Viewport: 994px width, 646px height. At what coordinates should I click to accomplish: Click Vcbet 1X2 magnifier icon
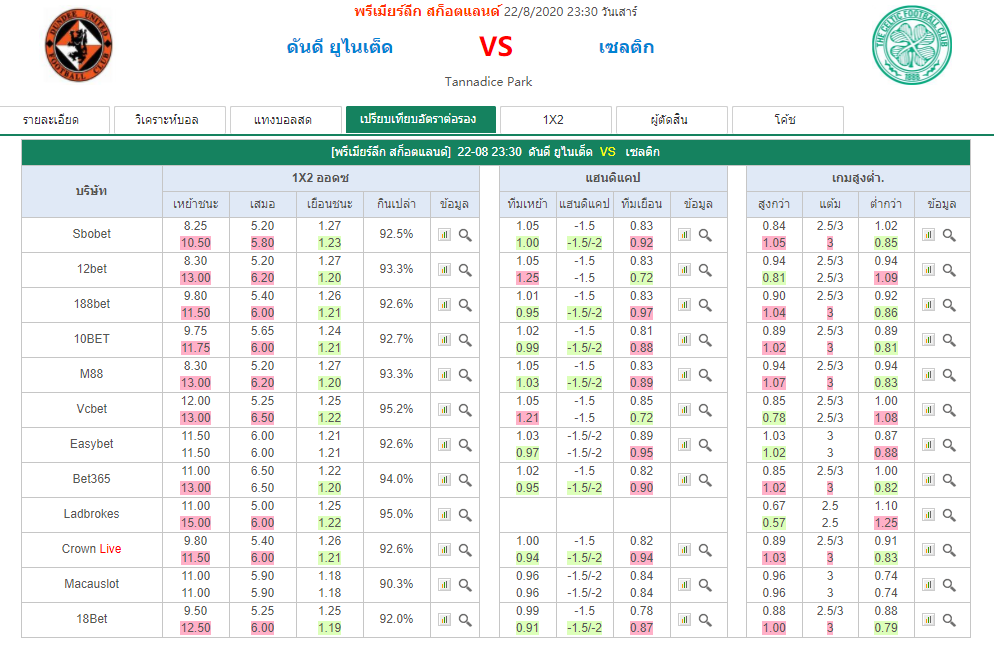coord(465,410)
